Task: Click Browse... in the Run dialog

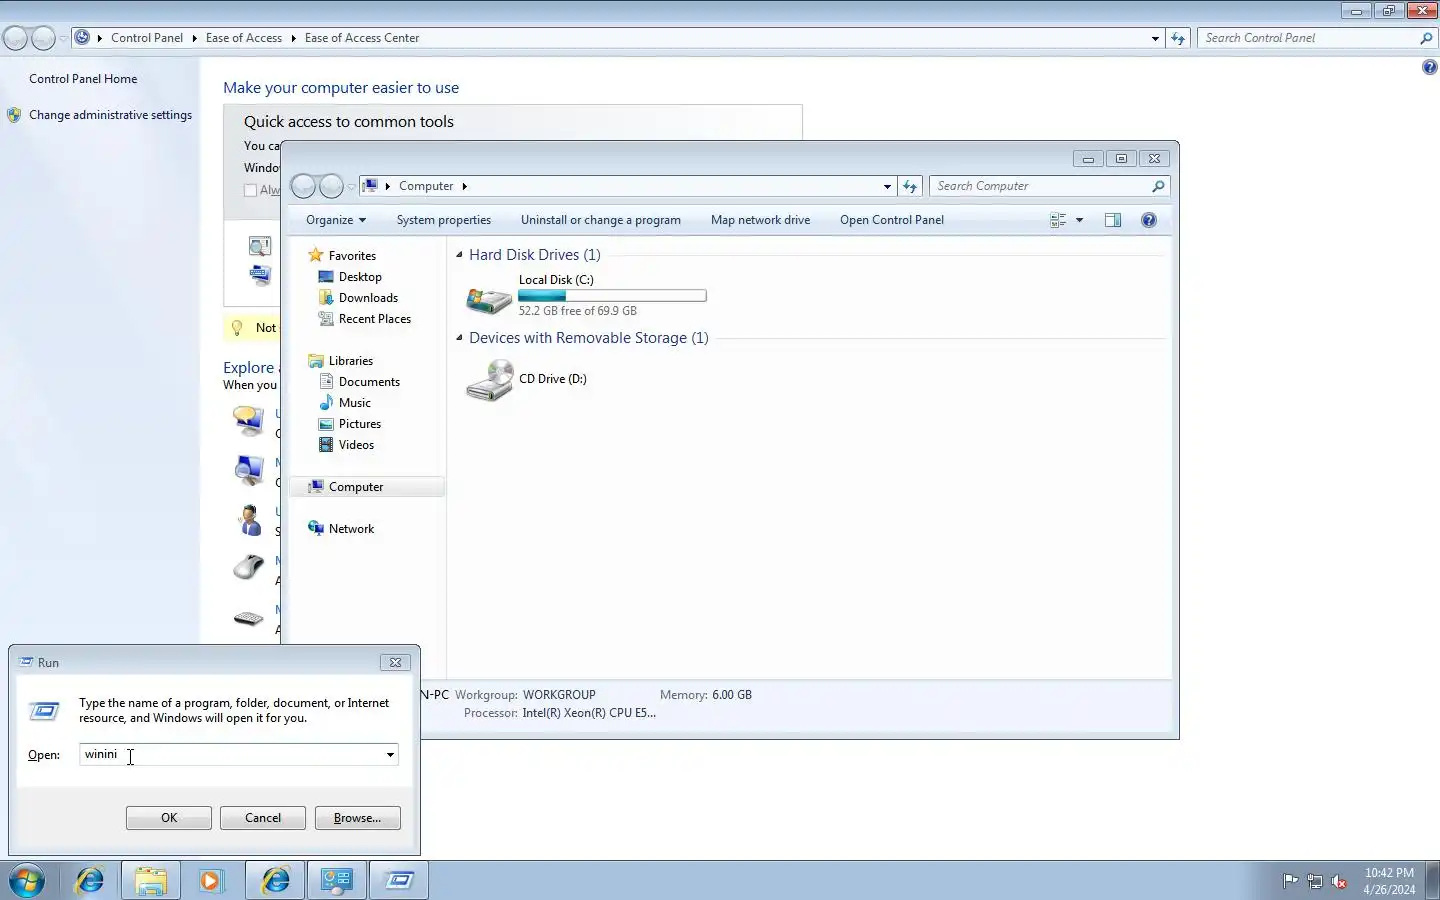Action: [x=358, y=818]
